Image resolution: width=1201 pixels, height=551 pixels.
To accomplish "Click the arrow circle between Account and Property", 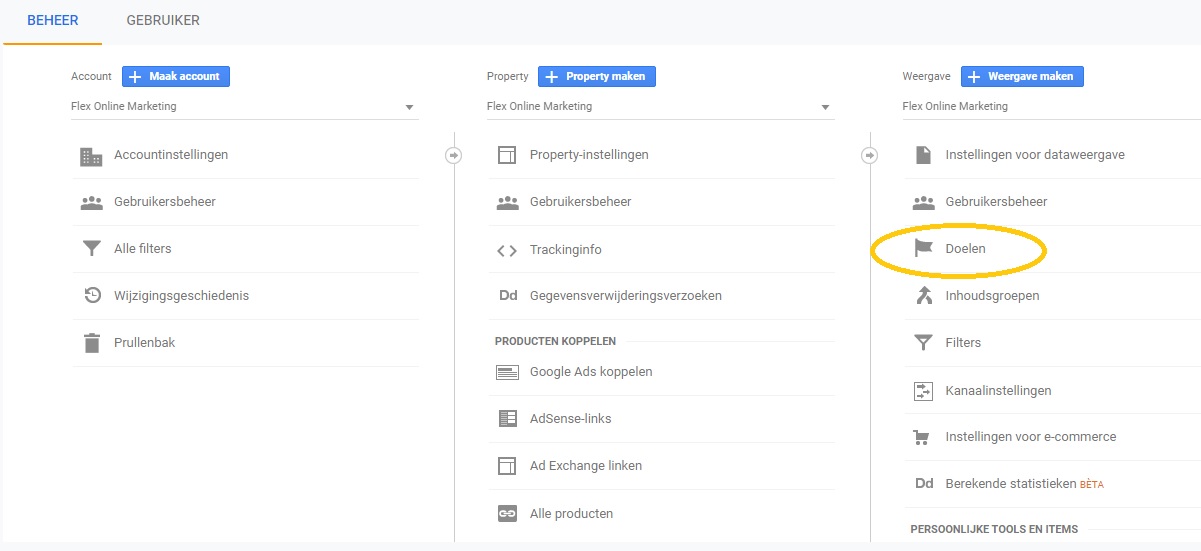I will [x=454, y=156].
